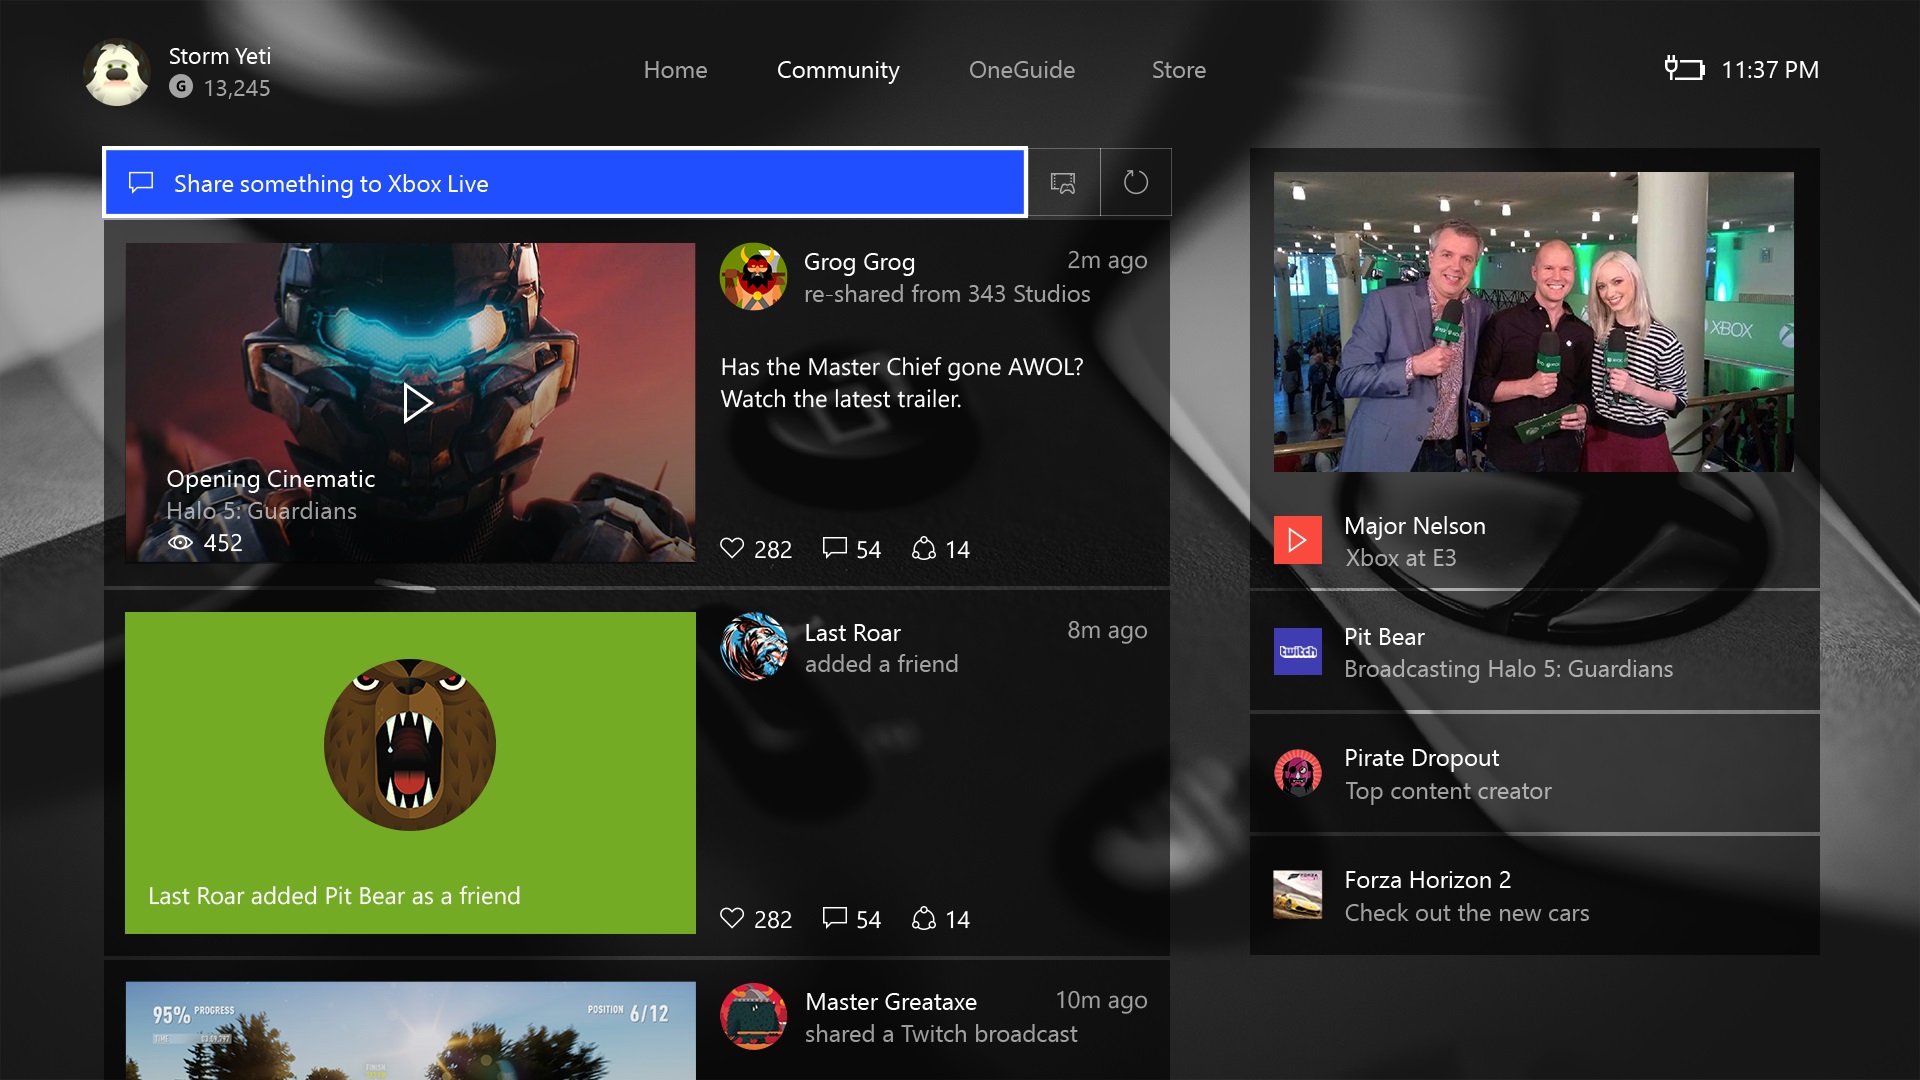This screenshot has width=1920, height=1080.
Task: Switch to the Home tab
Action: pyautogui.click(x=675, y=70)
